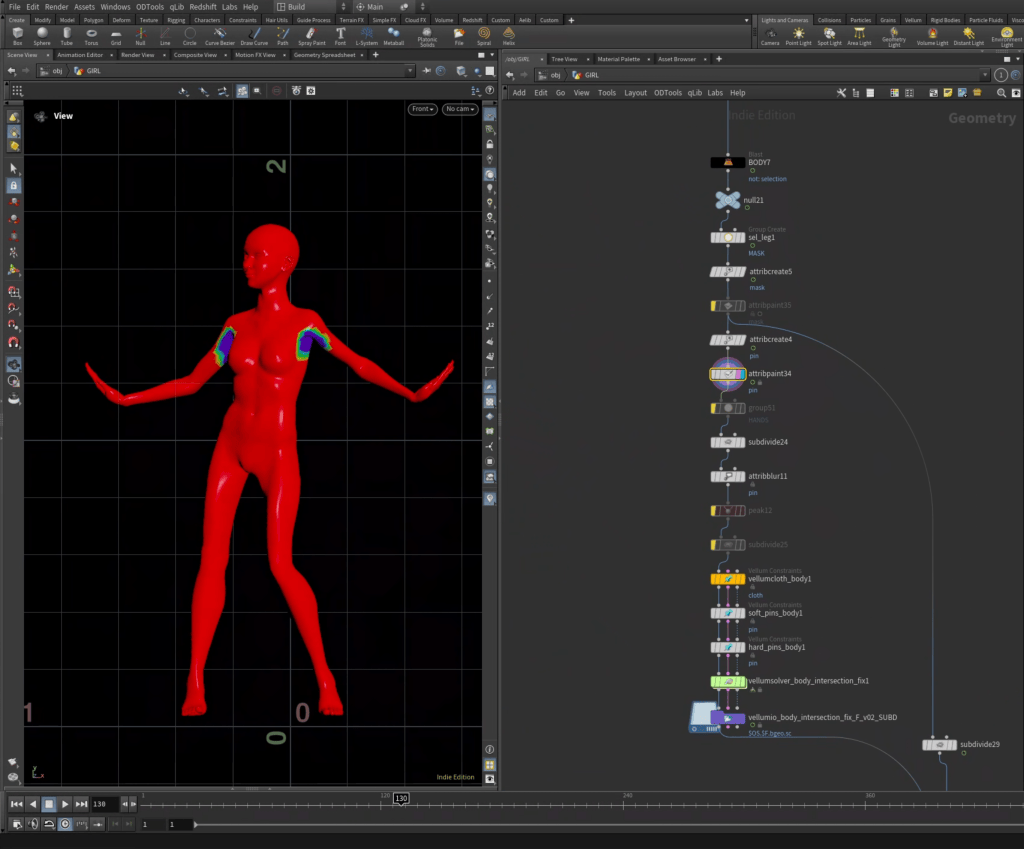This screenshot has width=1024, height=849.
Task: Jump to the first frame
Action: [16, 804]
